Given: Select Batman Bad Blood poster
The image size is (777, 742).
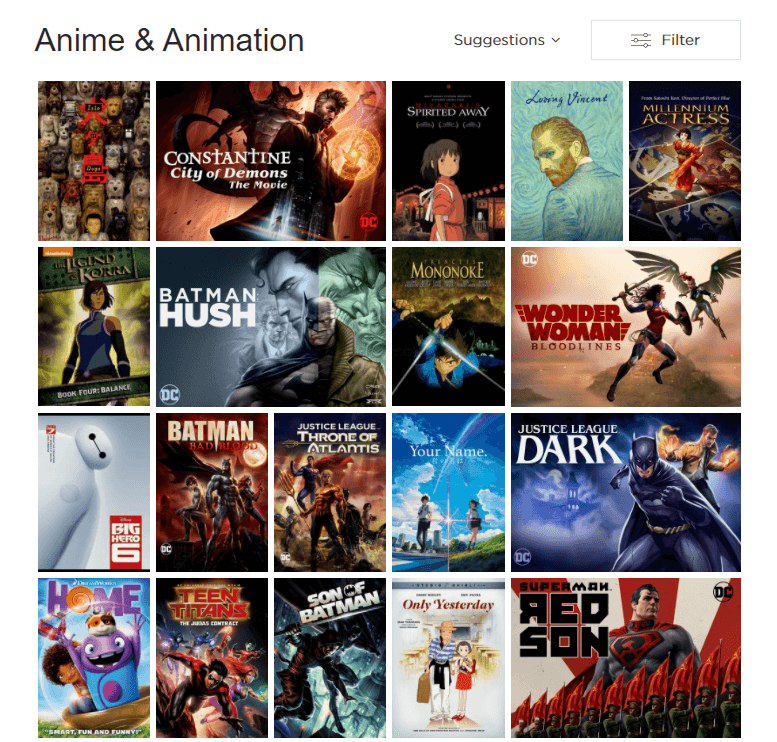Looking at the screenshot, I should pos(212,492).
